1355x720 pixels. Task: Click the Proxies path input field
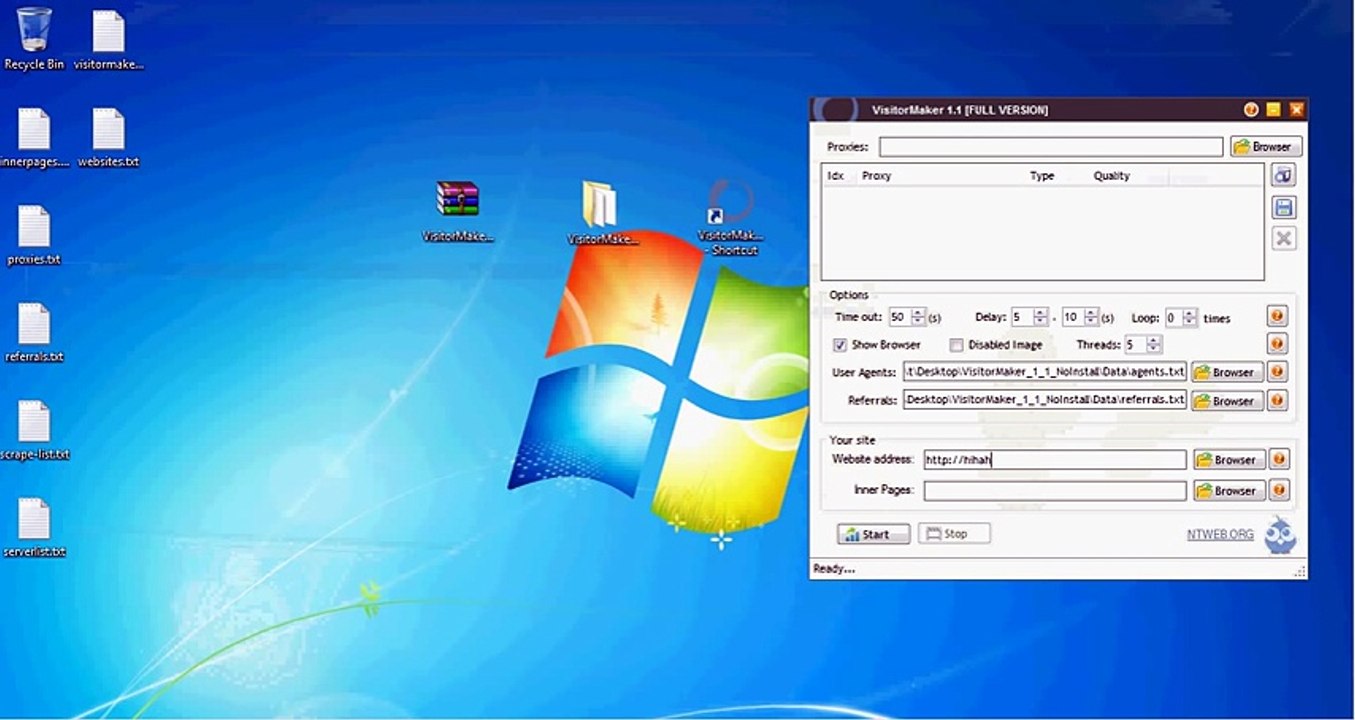pos(1051,147)
